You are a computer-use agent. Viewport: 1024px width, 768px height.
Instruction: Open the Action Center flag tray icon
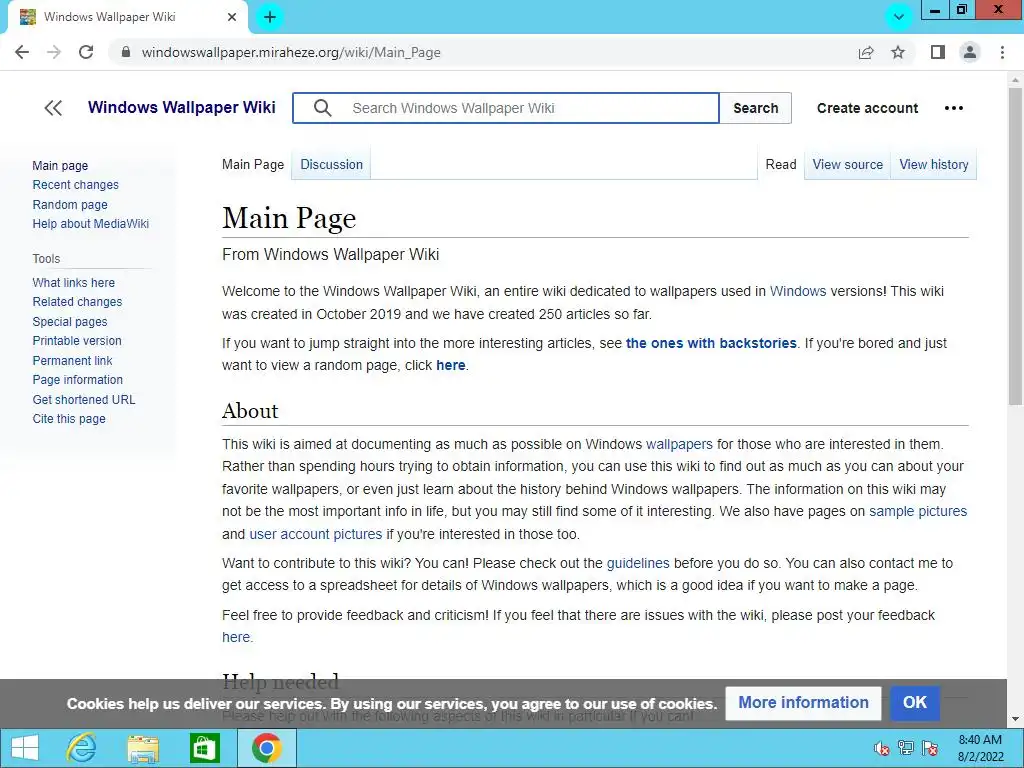tap(930, 748)
